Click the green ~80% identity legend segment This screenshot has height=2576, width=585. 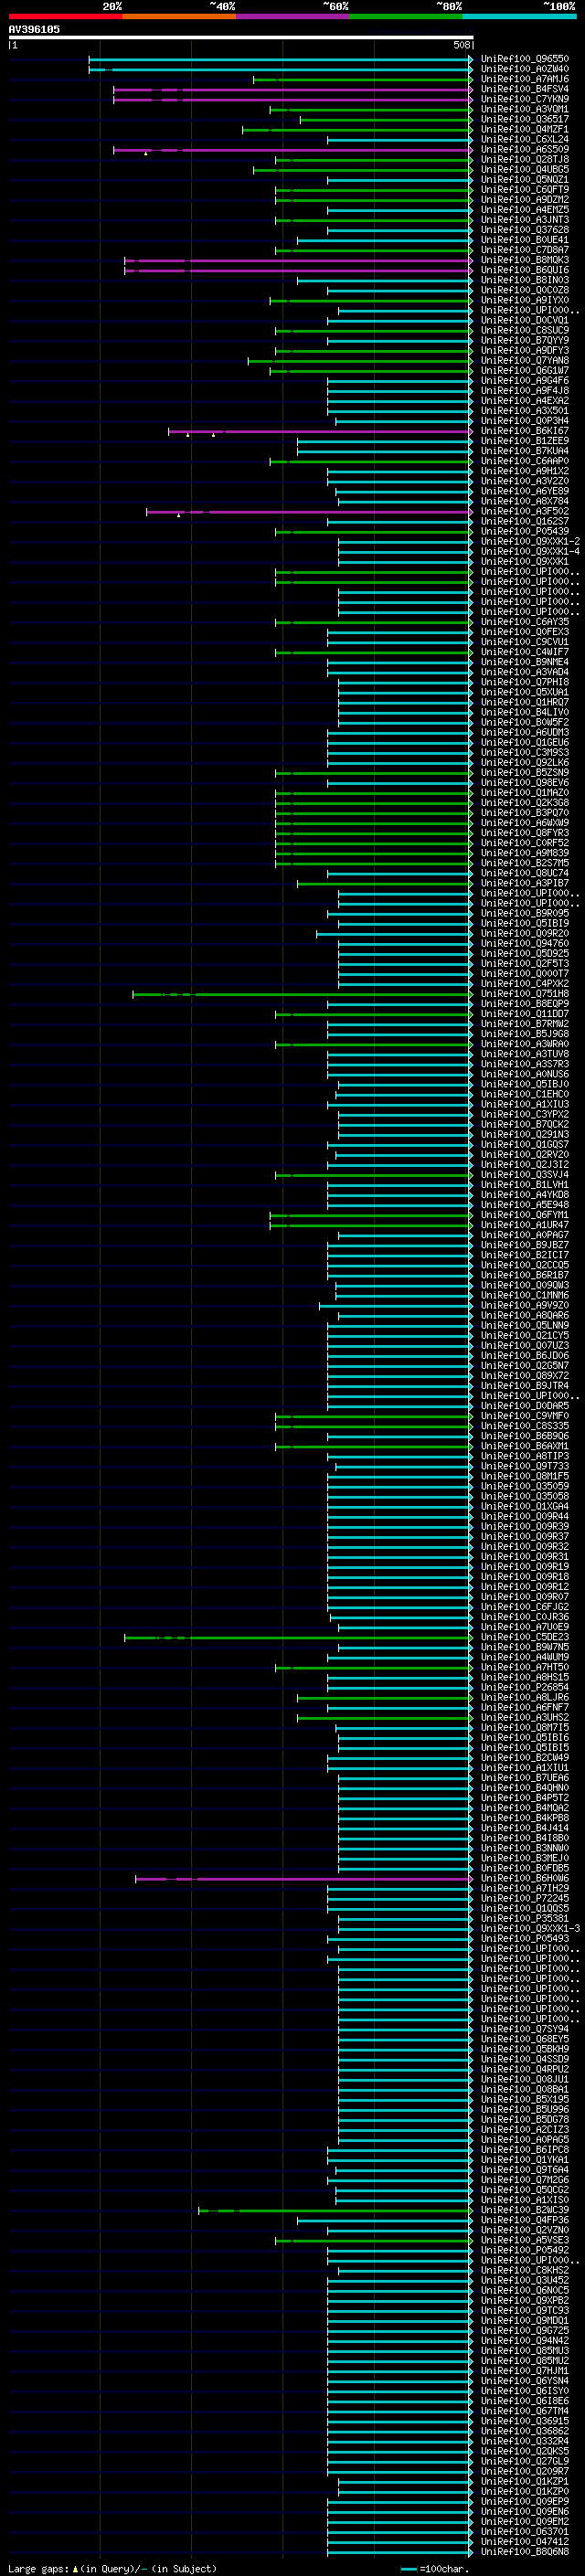click(x=406, y=16)
